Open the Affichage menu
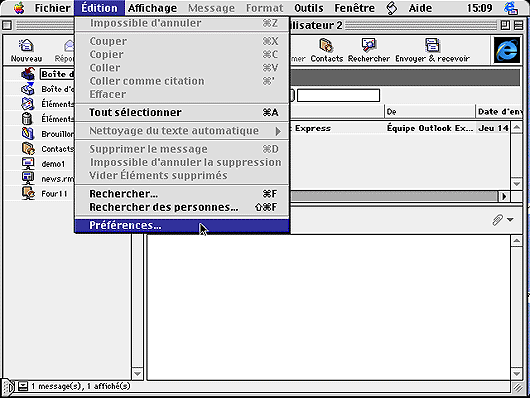Image resolution: width=530 pixels, height=398 pixels. click(x=152, y=8)
